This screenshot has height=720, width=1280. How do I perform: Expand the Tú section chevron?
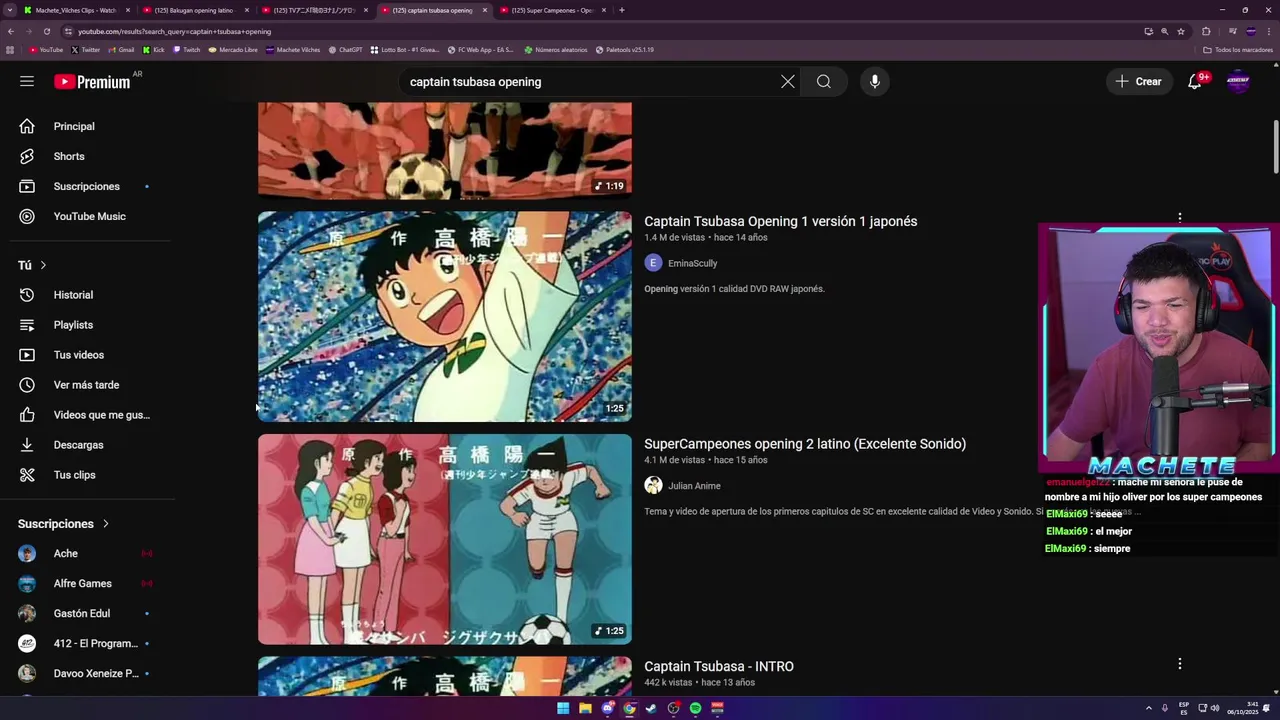tap(43, 265)
